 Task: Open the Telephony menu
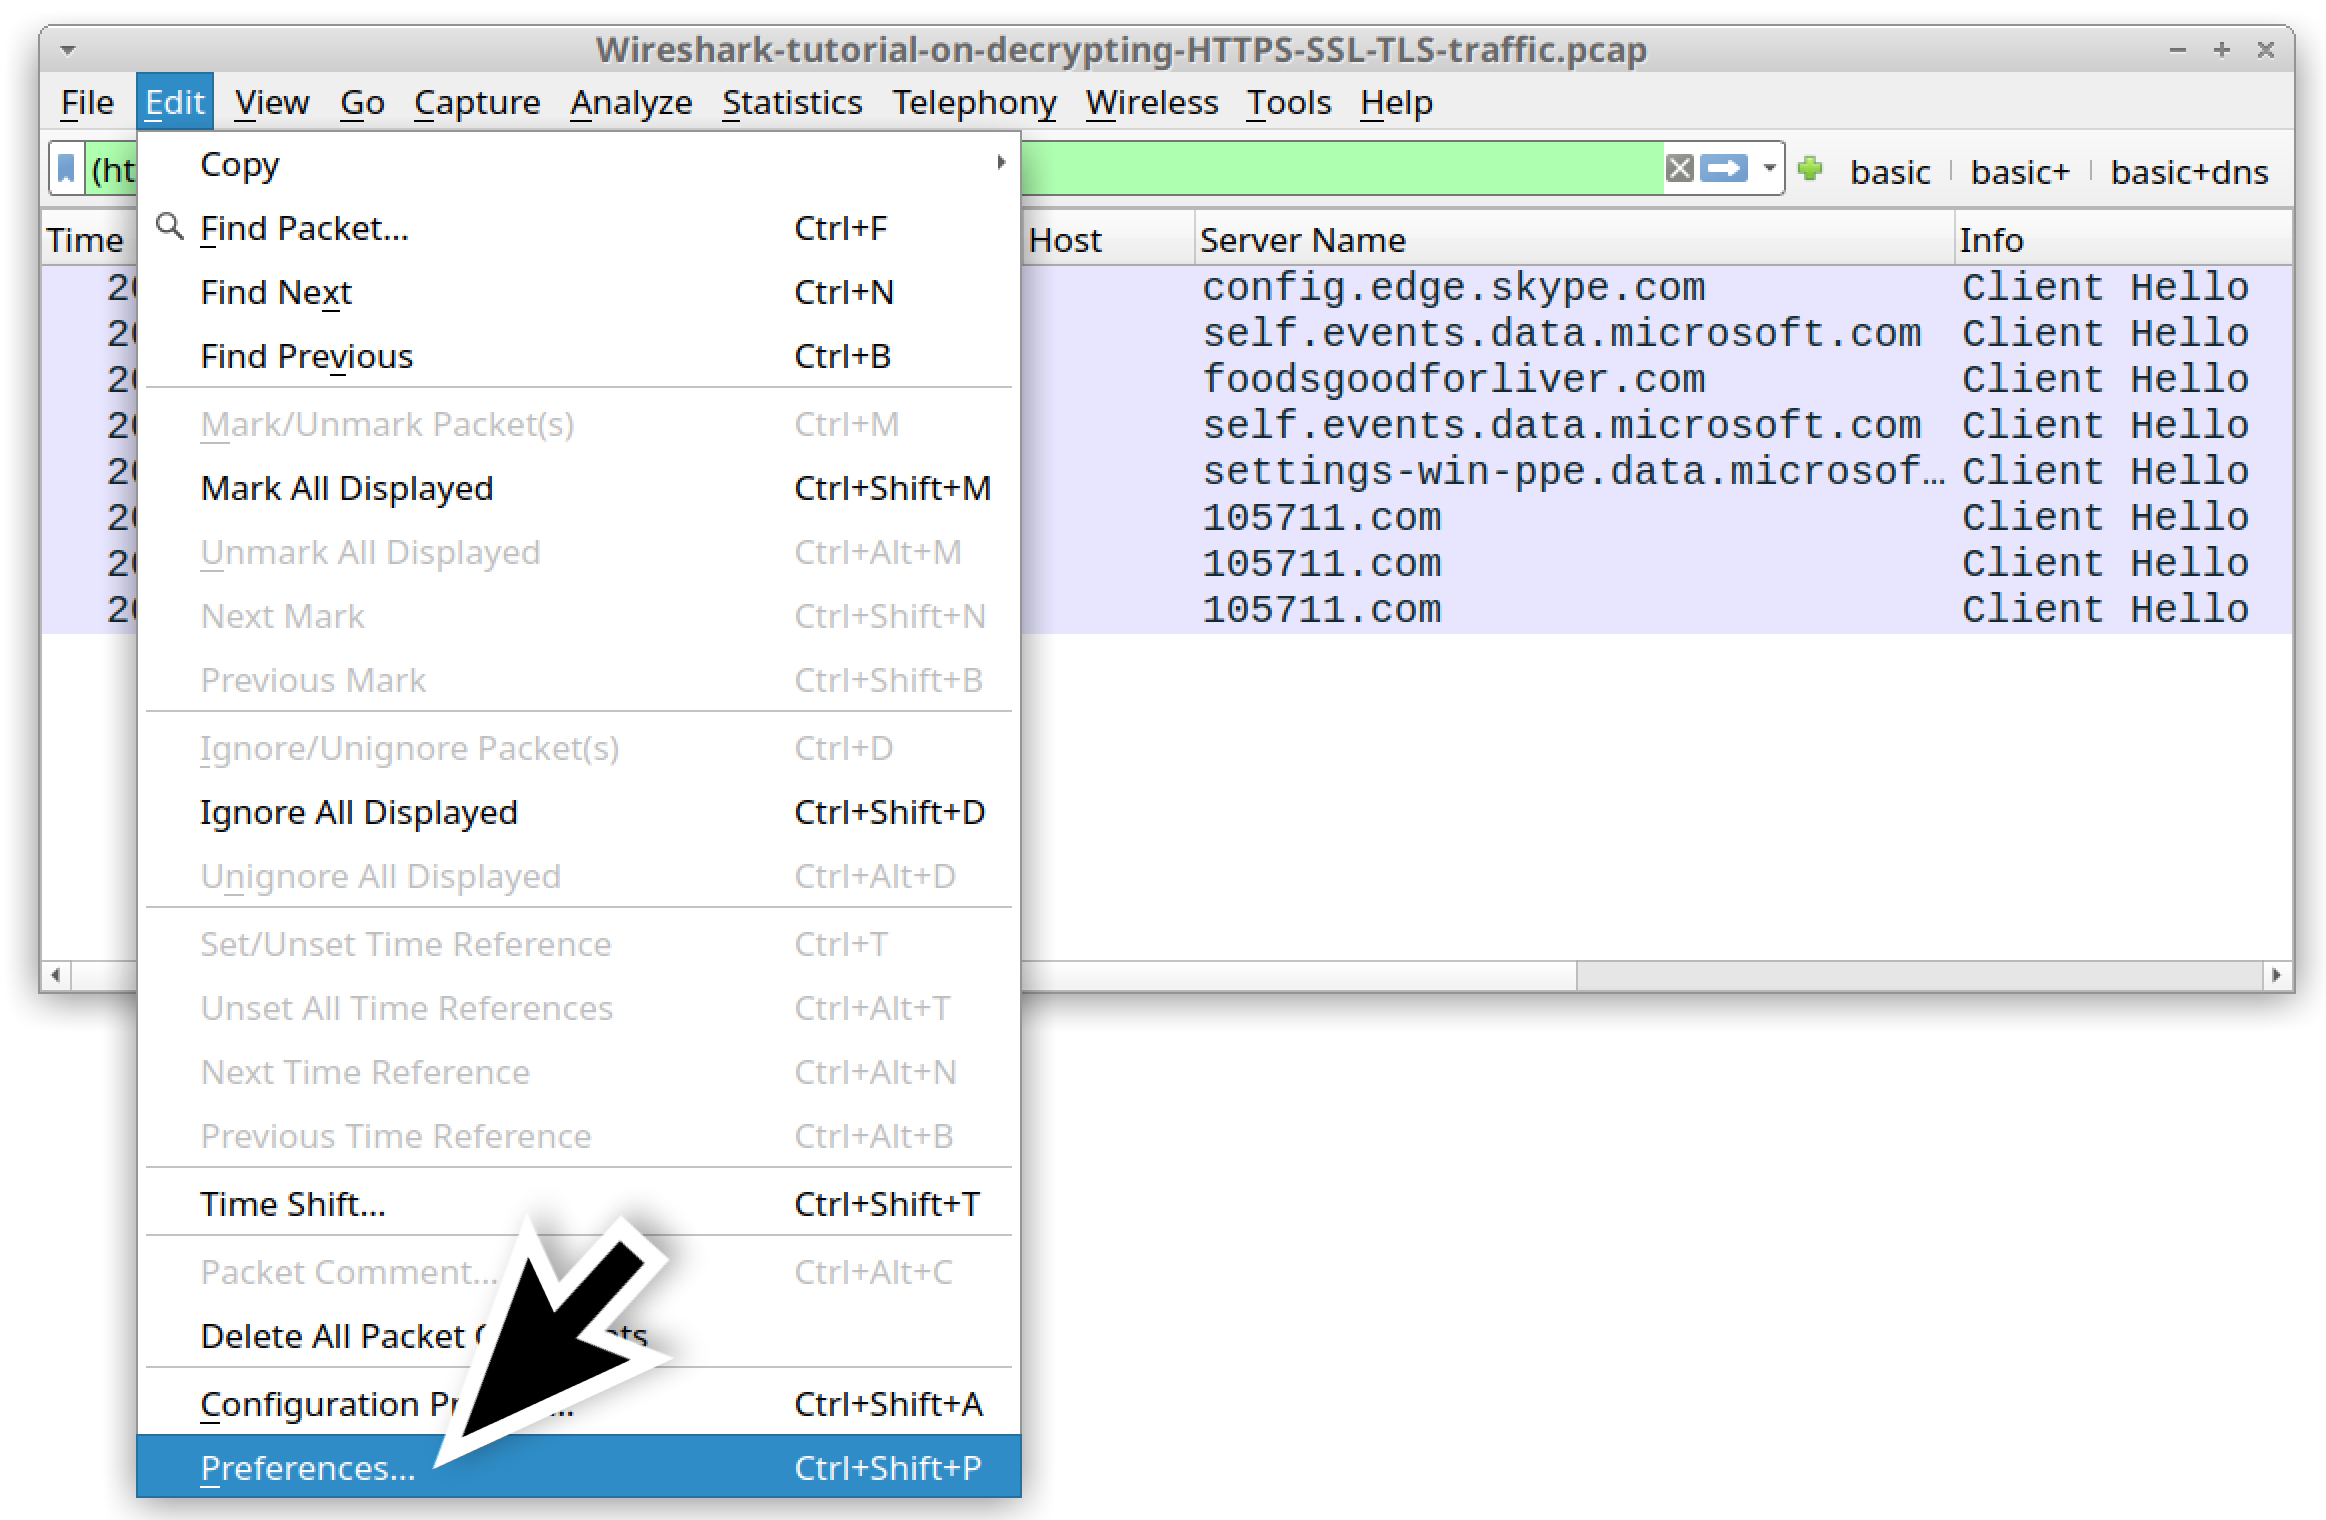coord(975,102)
